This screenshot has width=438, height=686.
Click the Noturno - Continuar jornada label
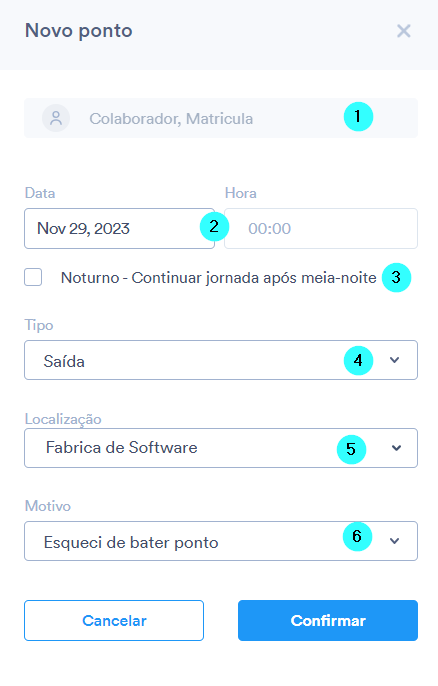(x=218, y=278)
